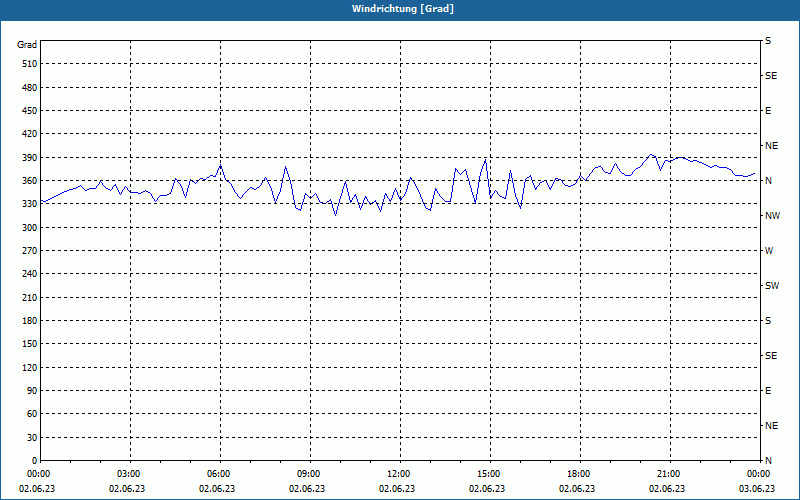
Task: Click the 150 y-axis value
Action: 29,344
